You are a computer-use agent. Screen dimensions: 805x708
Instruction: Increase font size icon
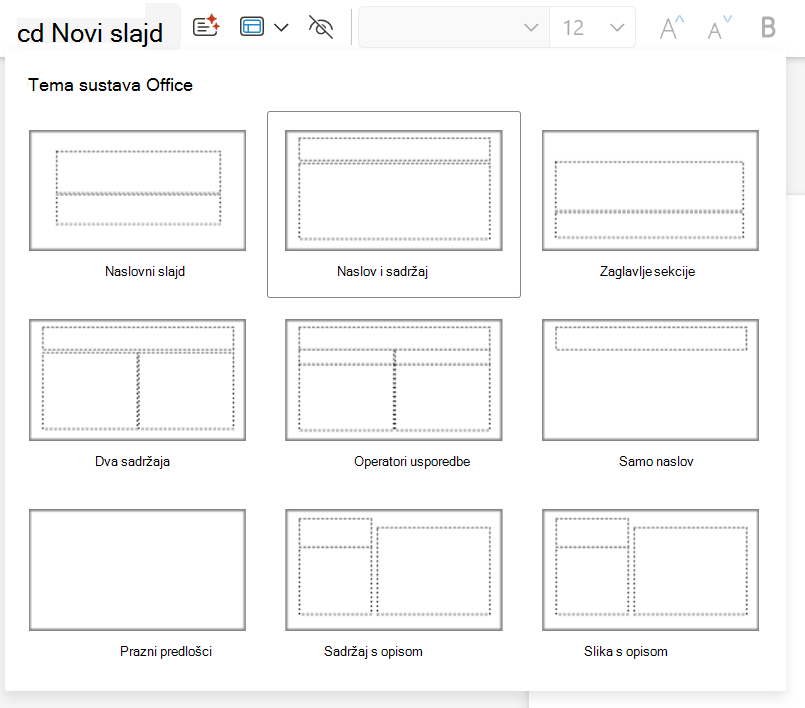(x=672, y=28)
